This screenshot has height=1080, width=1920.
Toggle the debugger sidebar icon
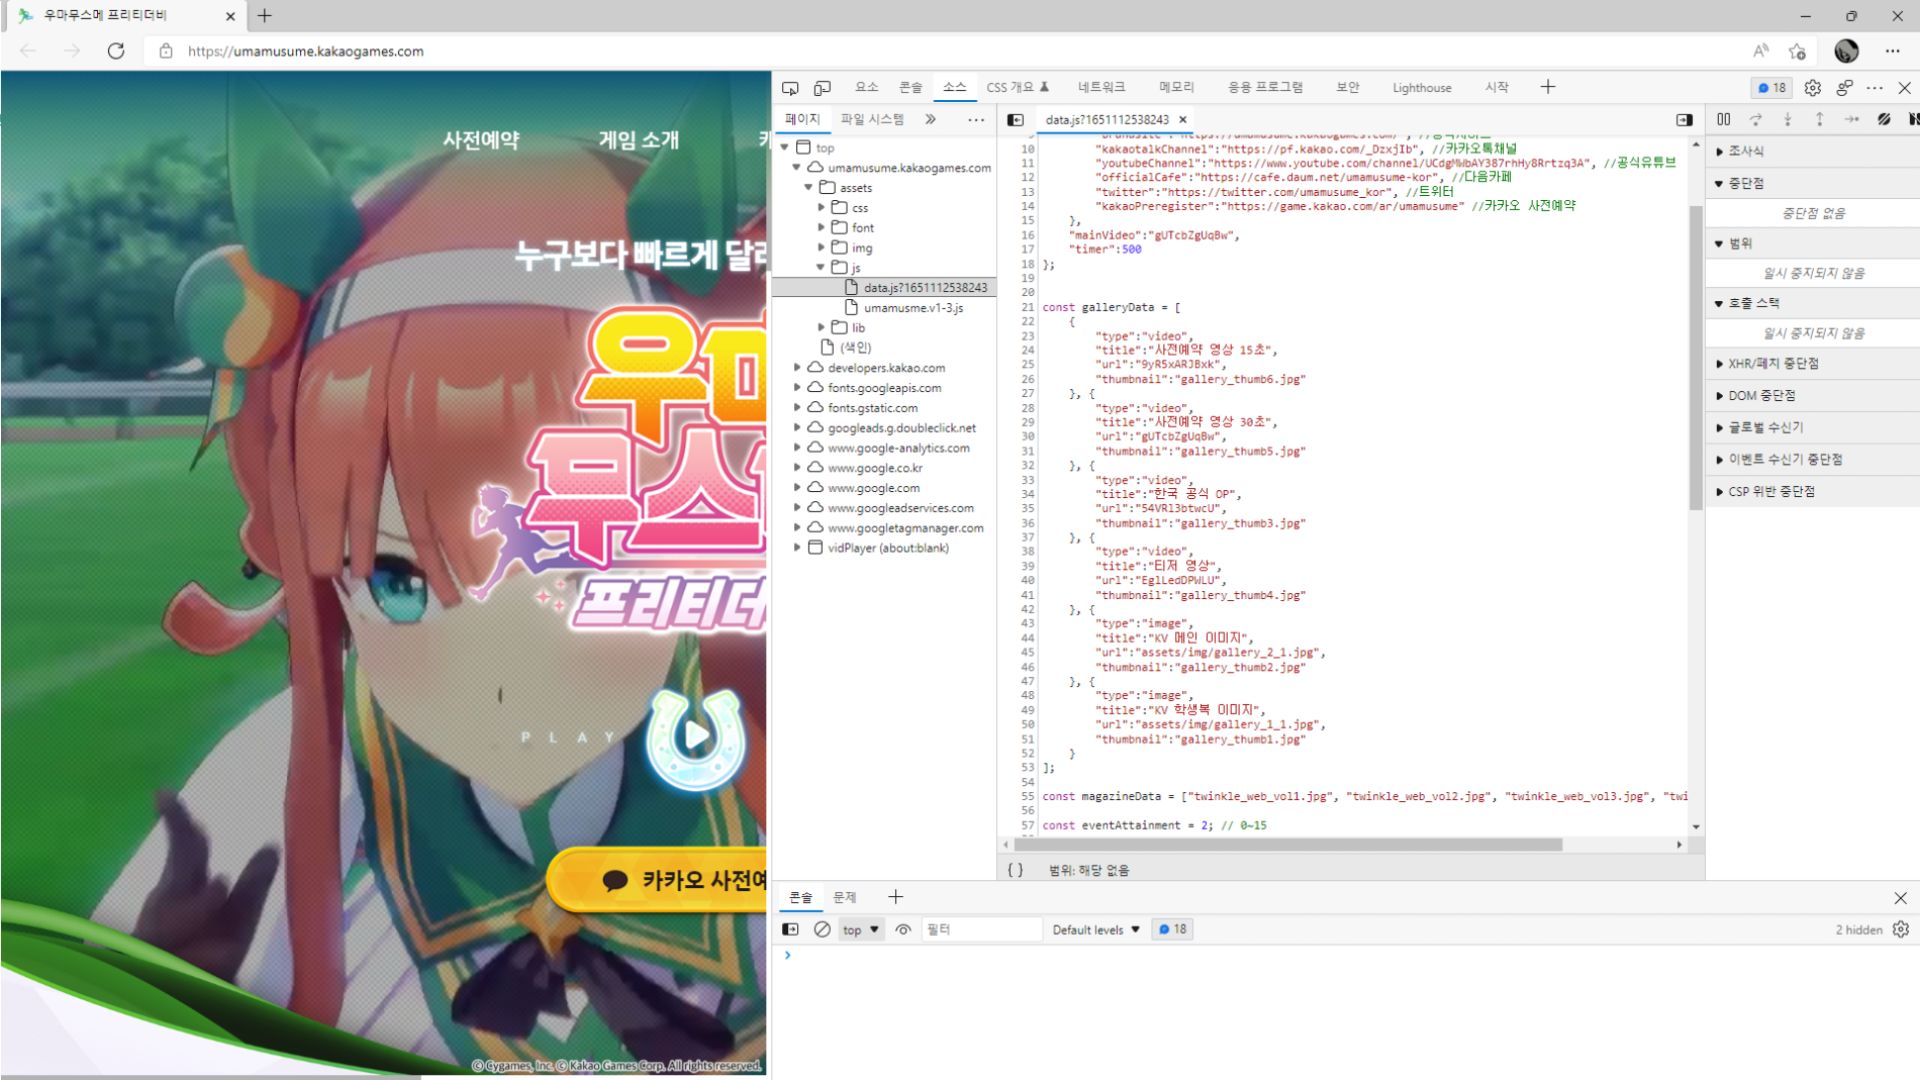point(1684,120)
